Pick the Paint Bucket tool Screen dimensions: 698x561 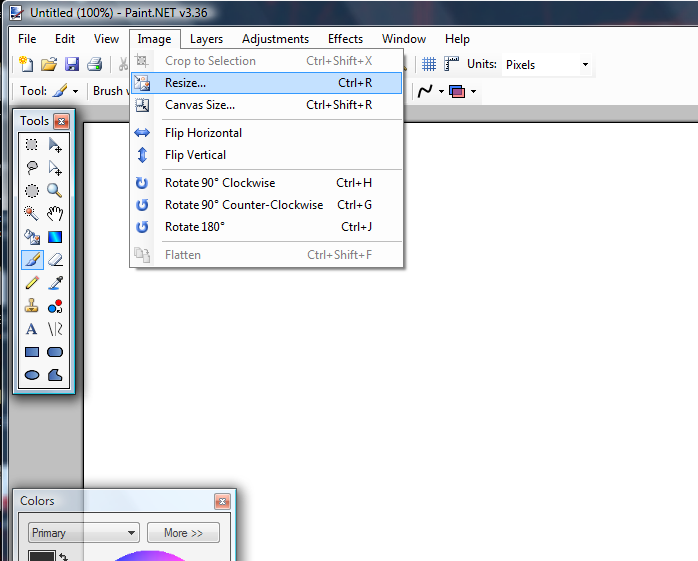[32, 237]
